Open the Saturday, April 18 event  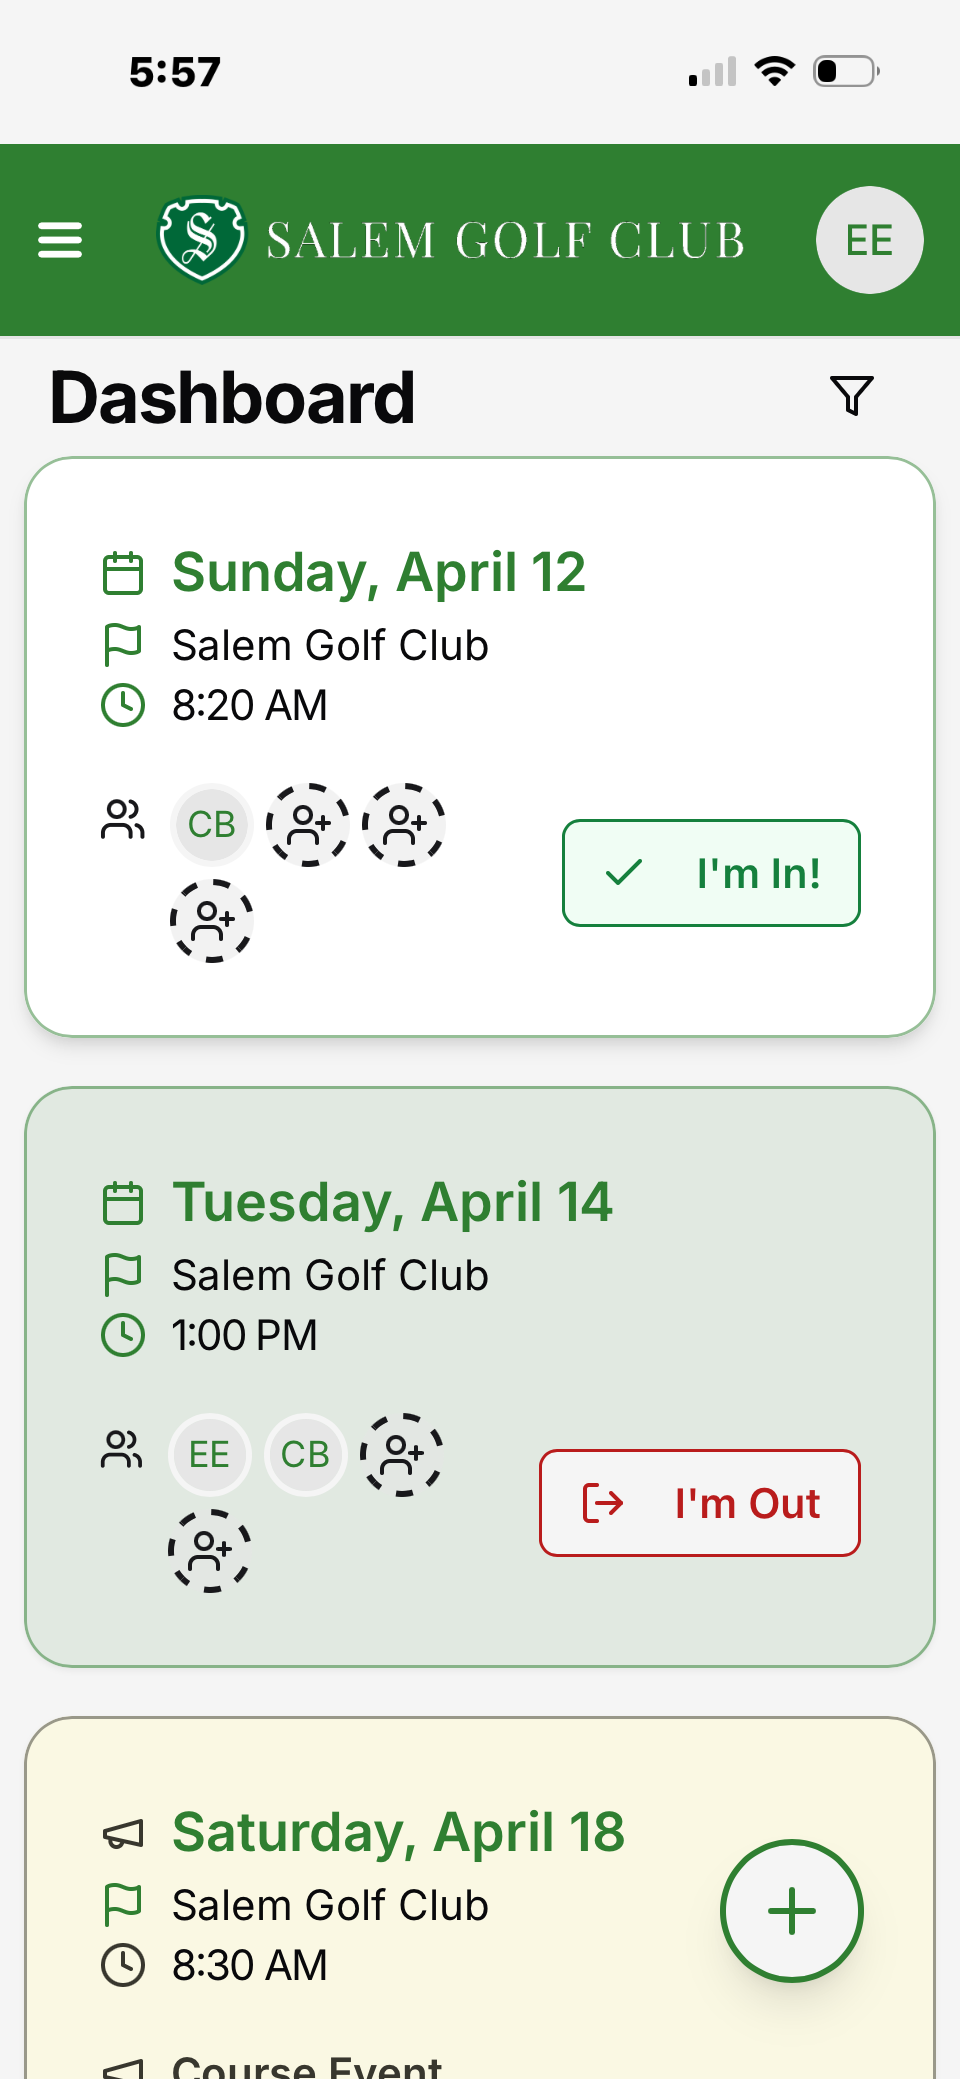[x=398, y=1832]
